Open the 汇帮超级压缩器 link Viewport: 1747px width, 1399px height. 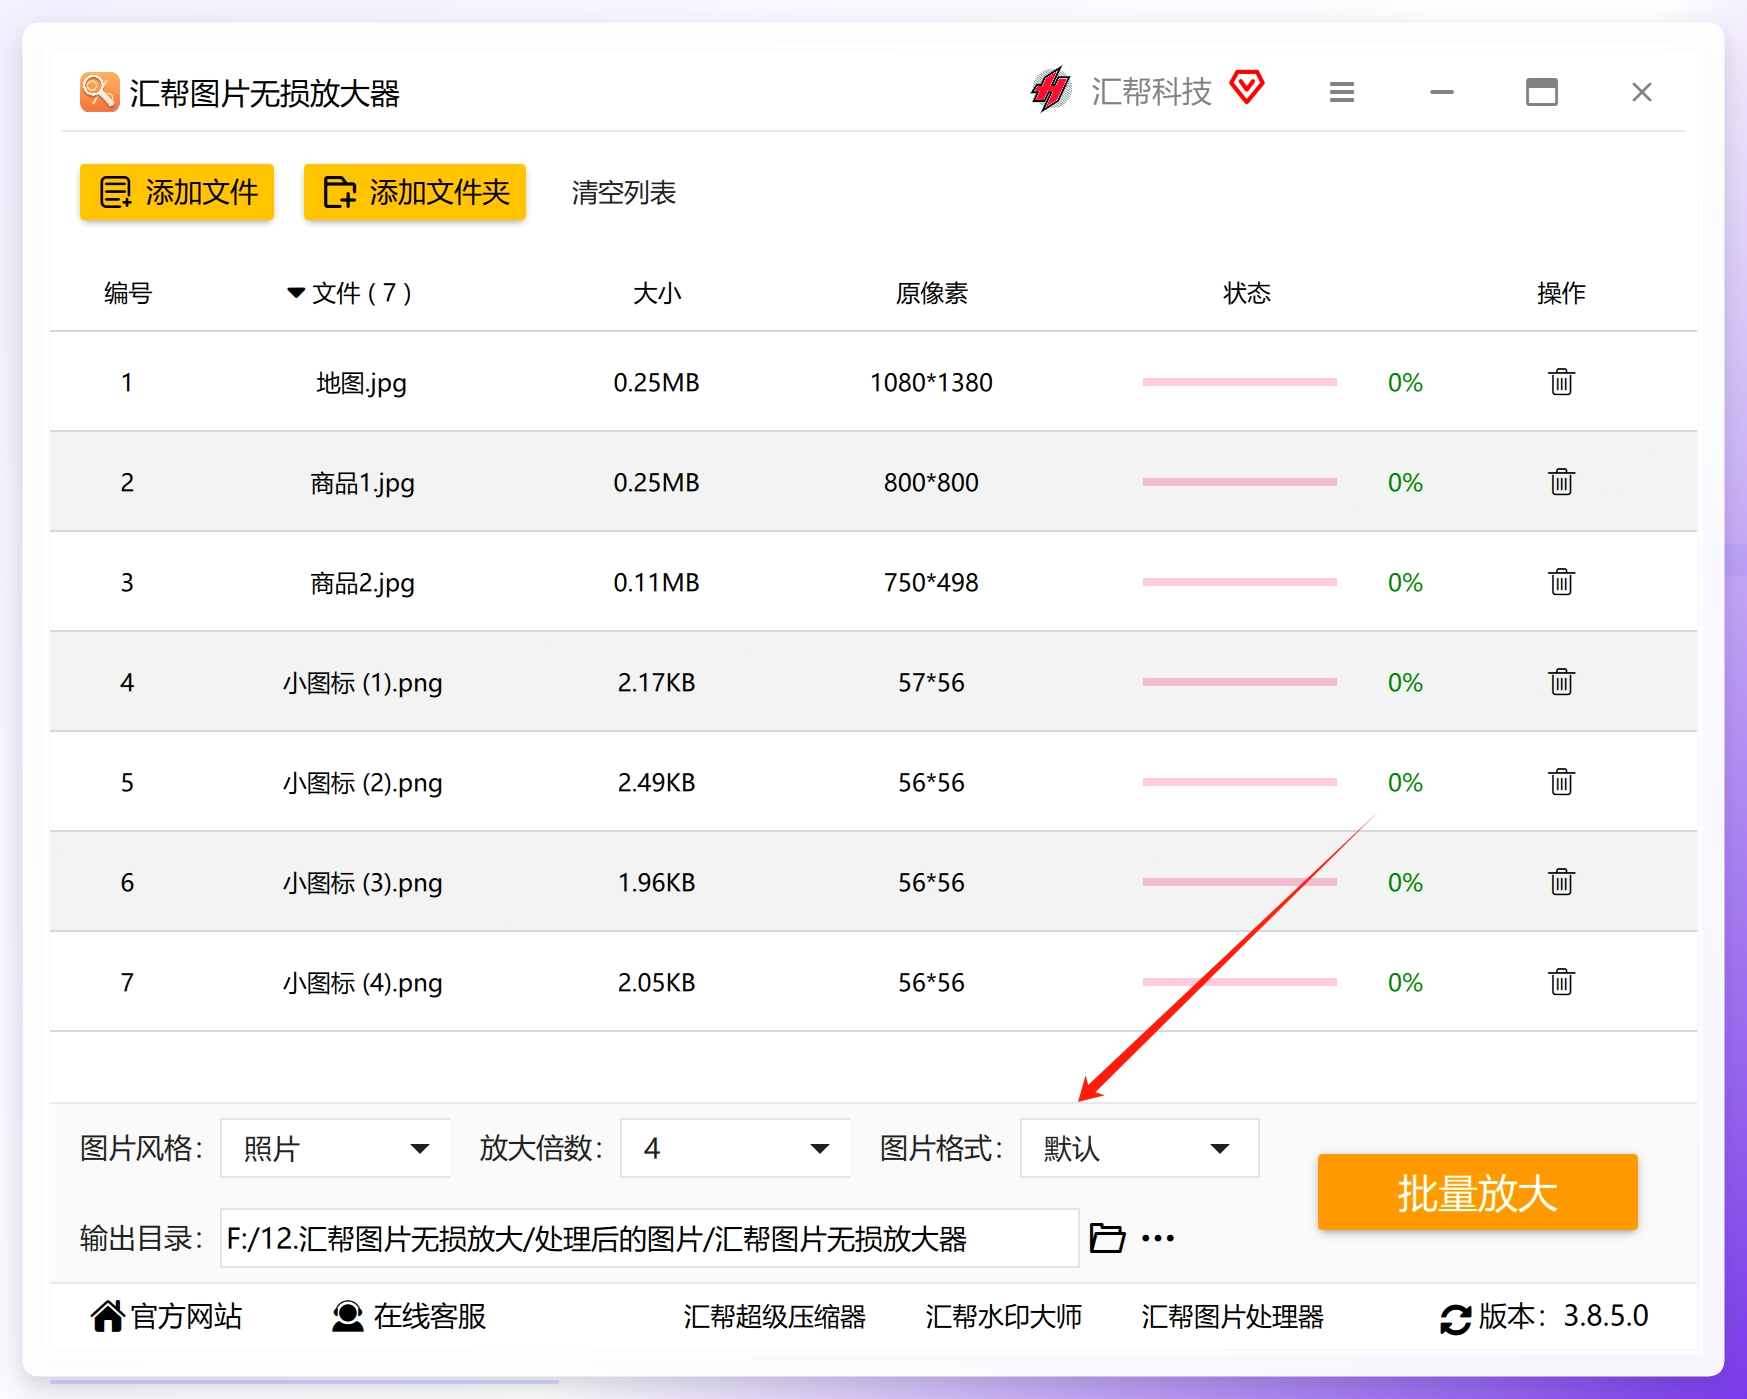click(775, 1316)
